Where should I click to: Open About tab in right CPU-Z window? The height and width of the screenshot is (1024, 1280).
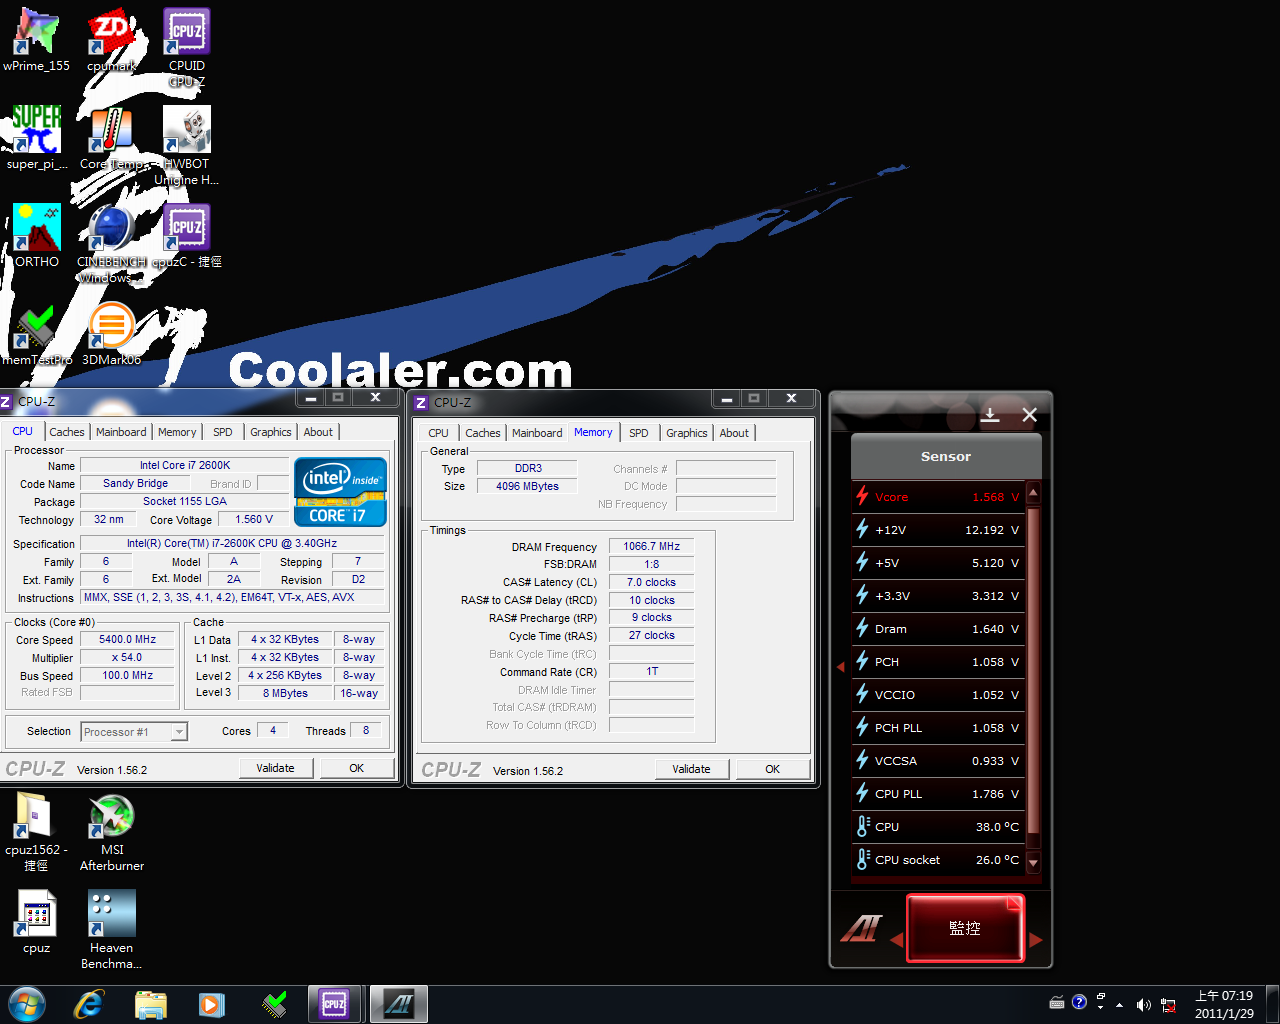click(x=734, y=433)
